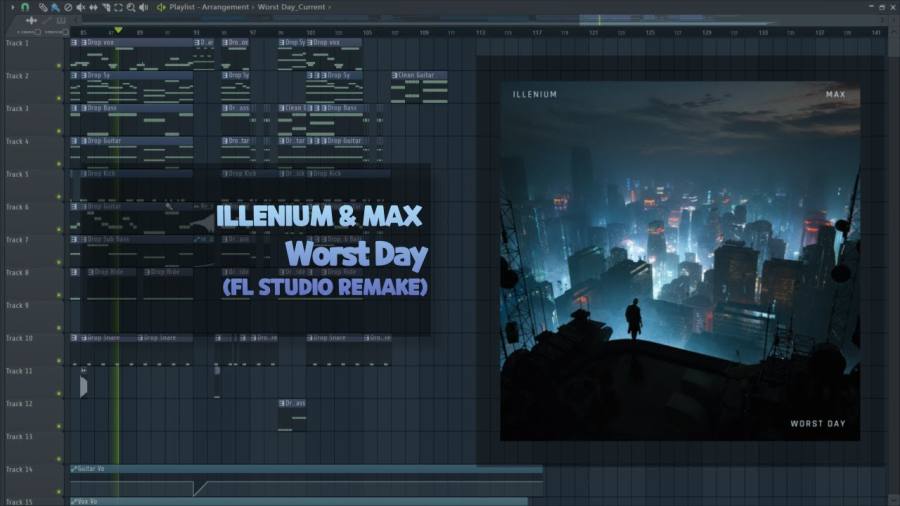900x506 pixels.
Task: Click the Playlist title label
Action: click(181, 7)
